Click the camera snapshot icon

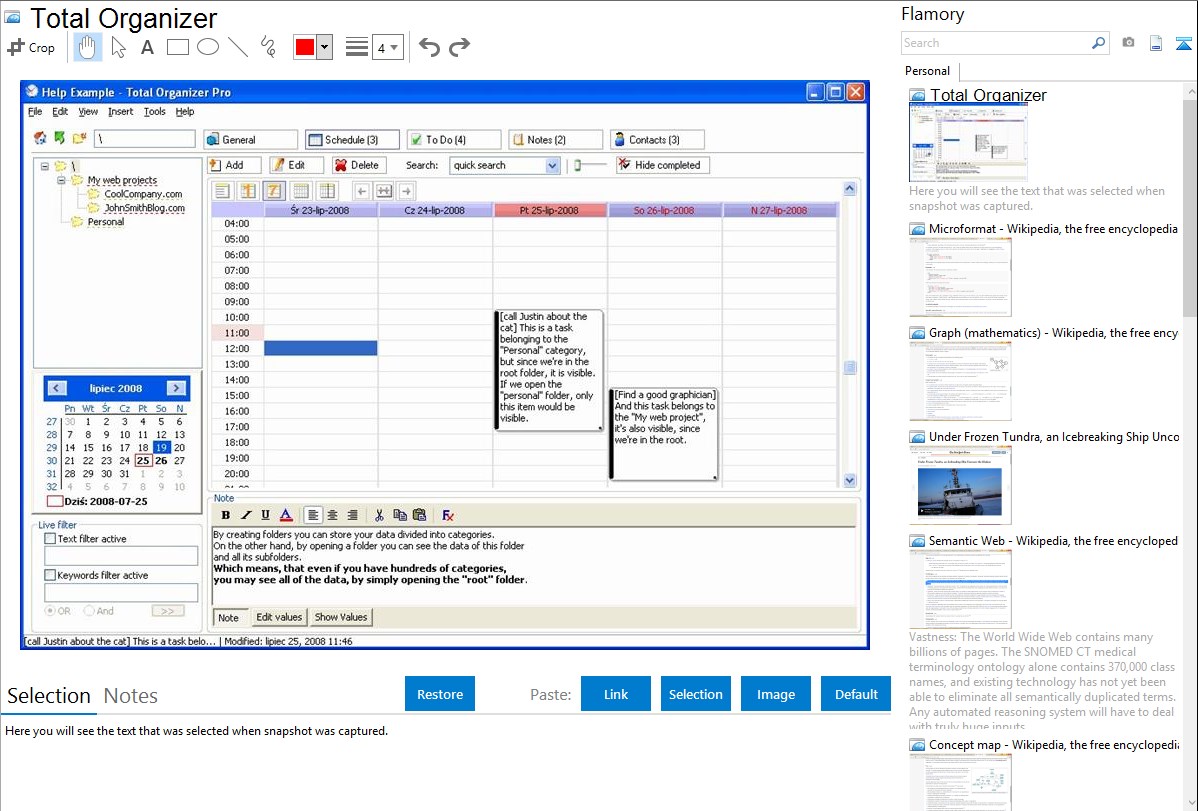coord(1128,43)
